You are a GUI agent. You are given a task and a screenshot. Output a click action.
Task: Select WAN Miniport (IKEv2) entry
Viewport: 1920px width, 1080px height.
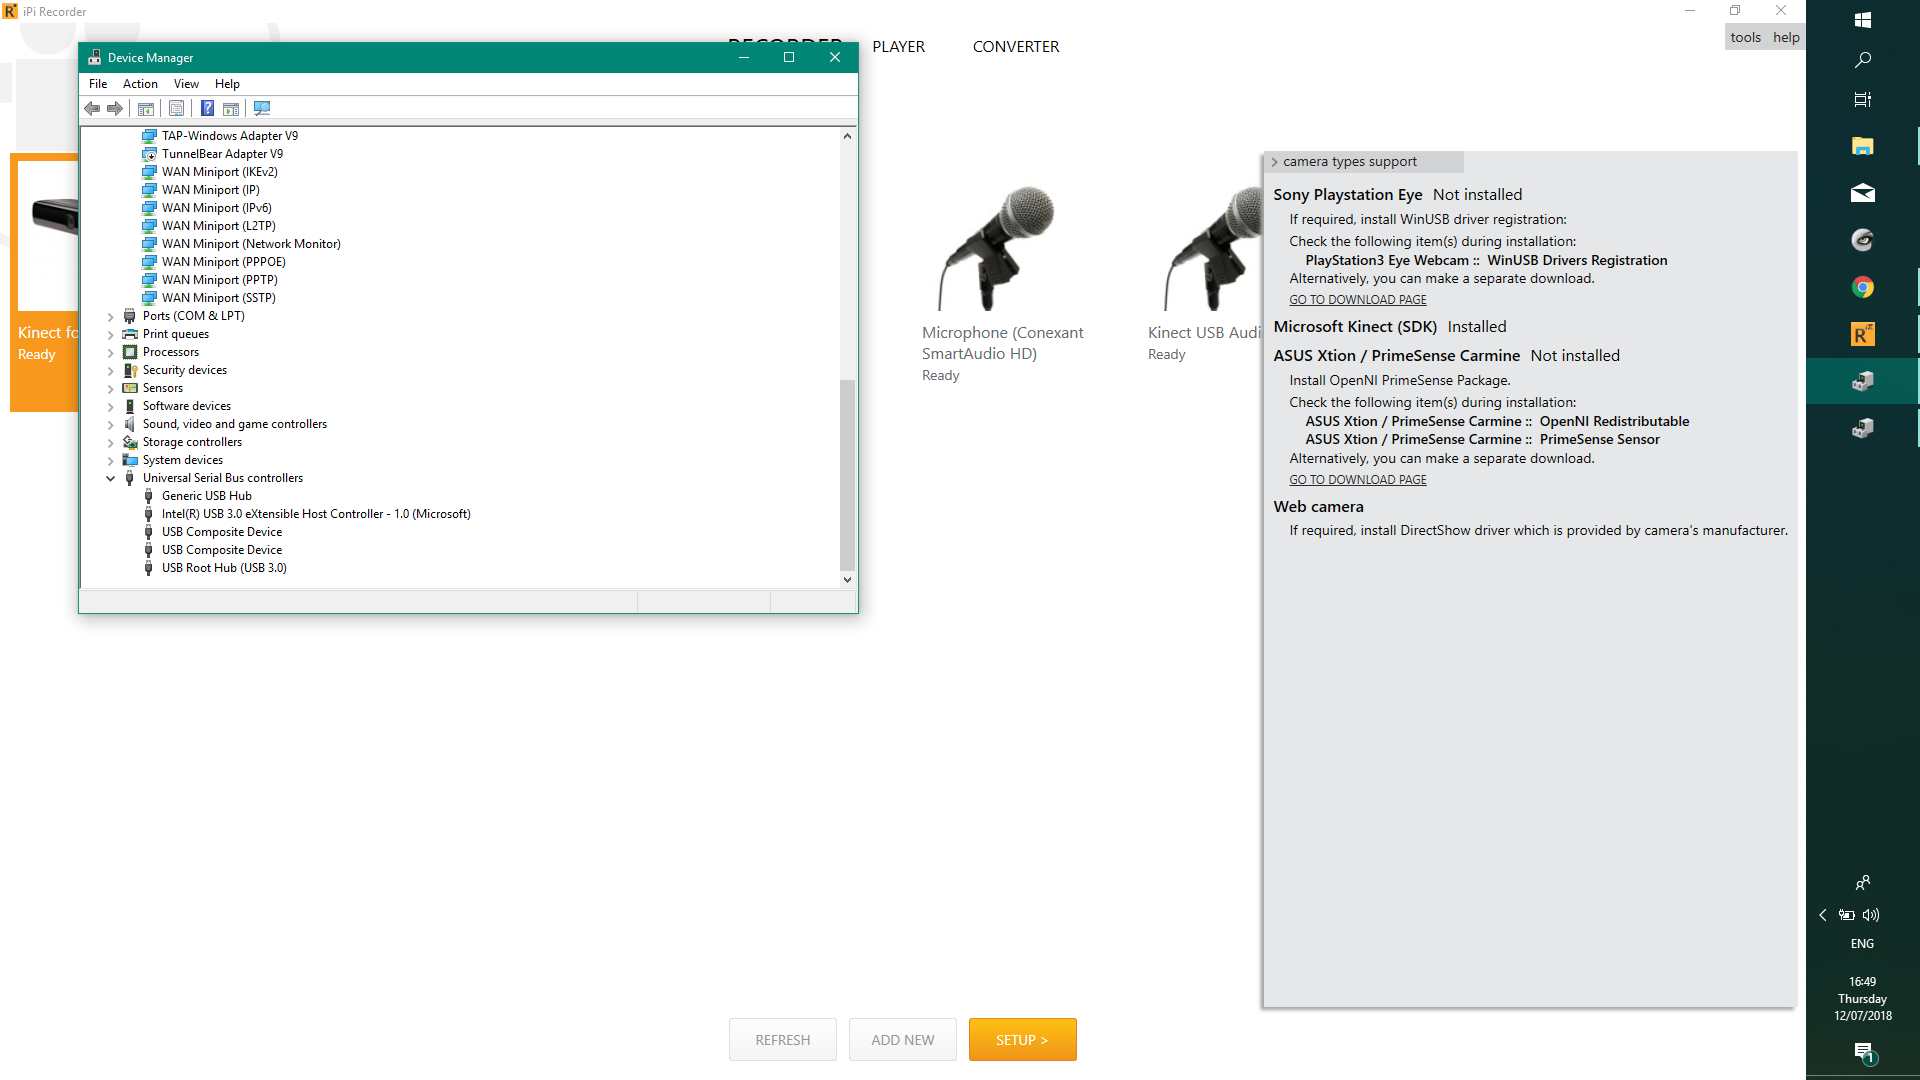(x=220, y=172)
